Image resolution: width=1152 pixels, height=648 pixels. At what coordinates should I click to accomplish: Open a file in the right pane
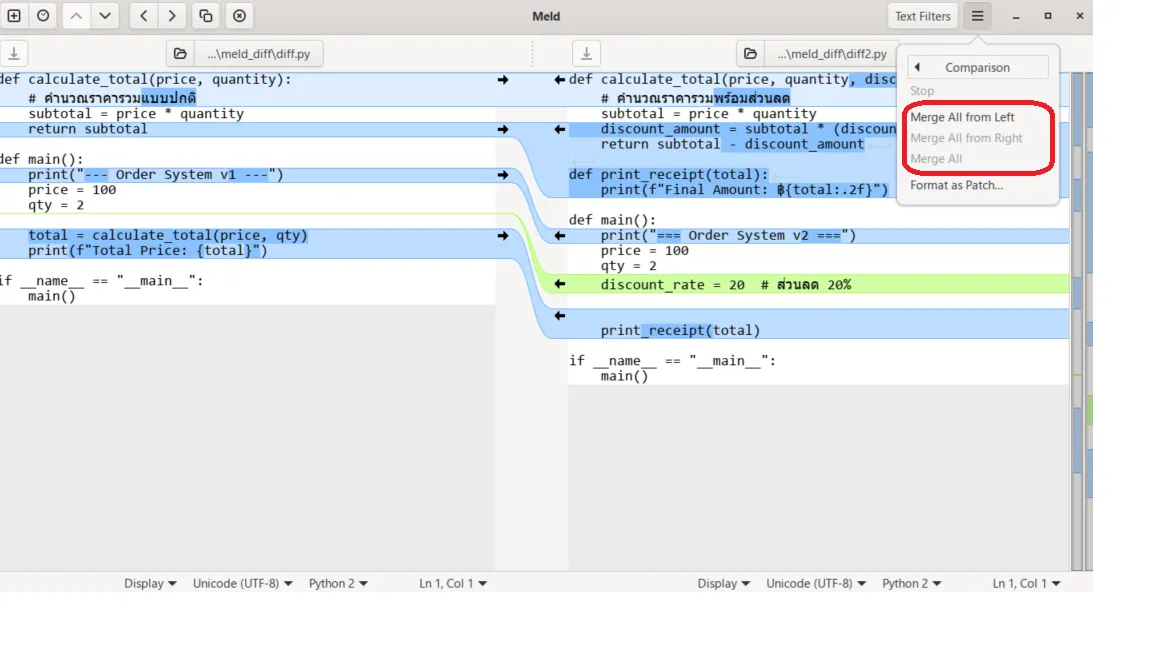pyautogui.click(x=750, y=53)
